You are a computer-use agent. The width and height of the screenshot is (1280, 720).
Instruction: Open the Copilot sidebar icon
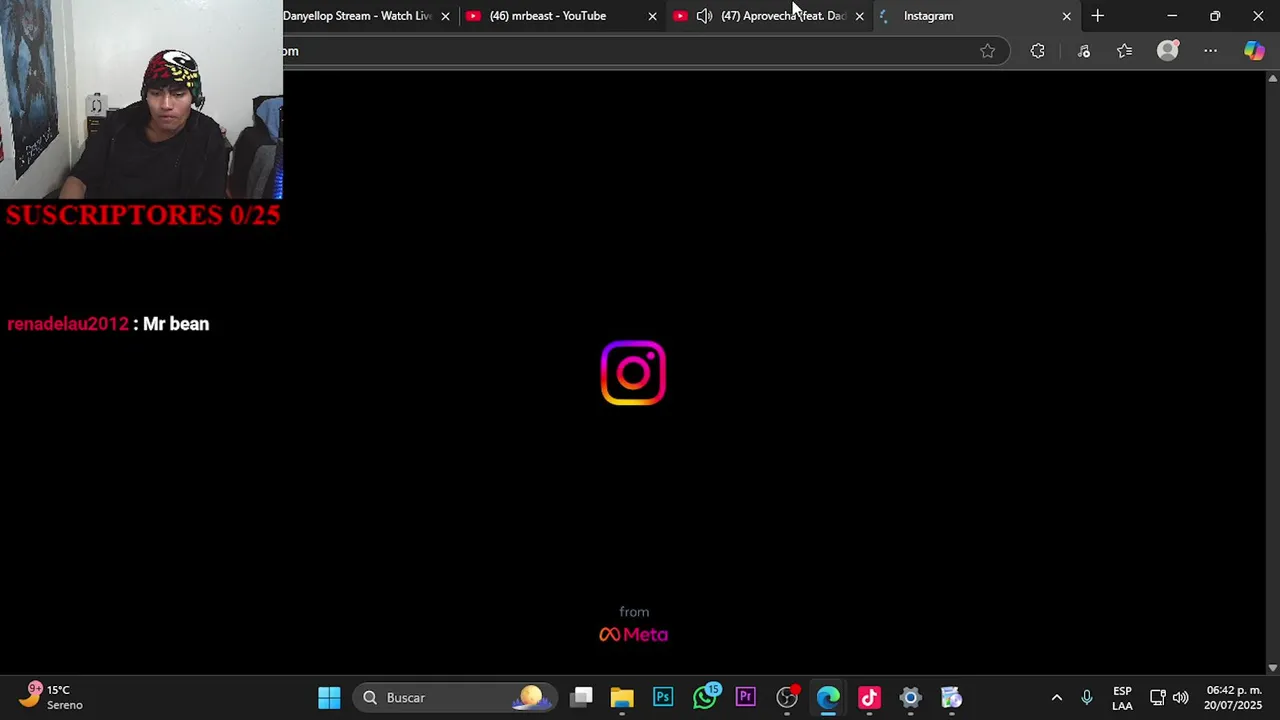1254,51
